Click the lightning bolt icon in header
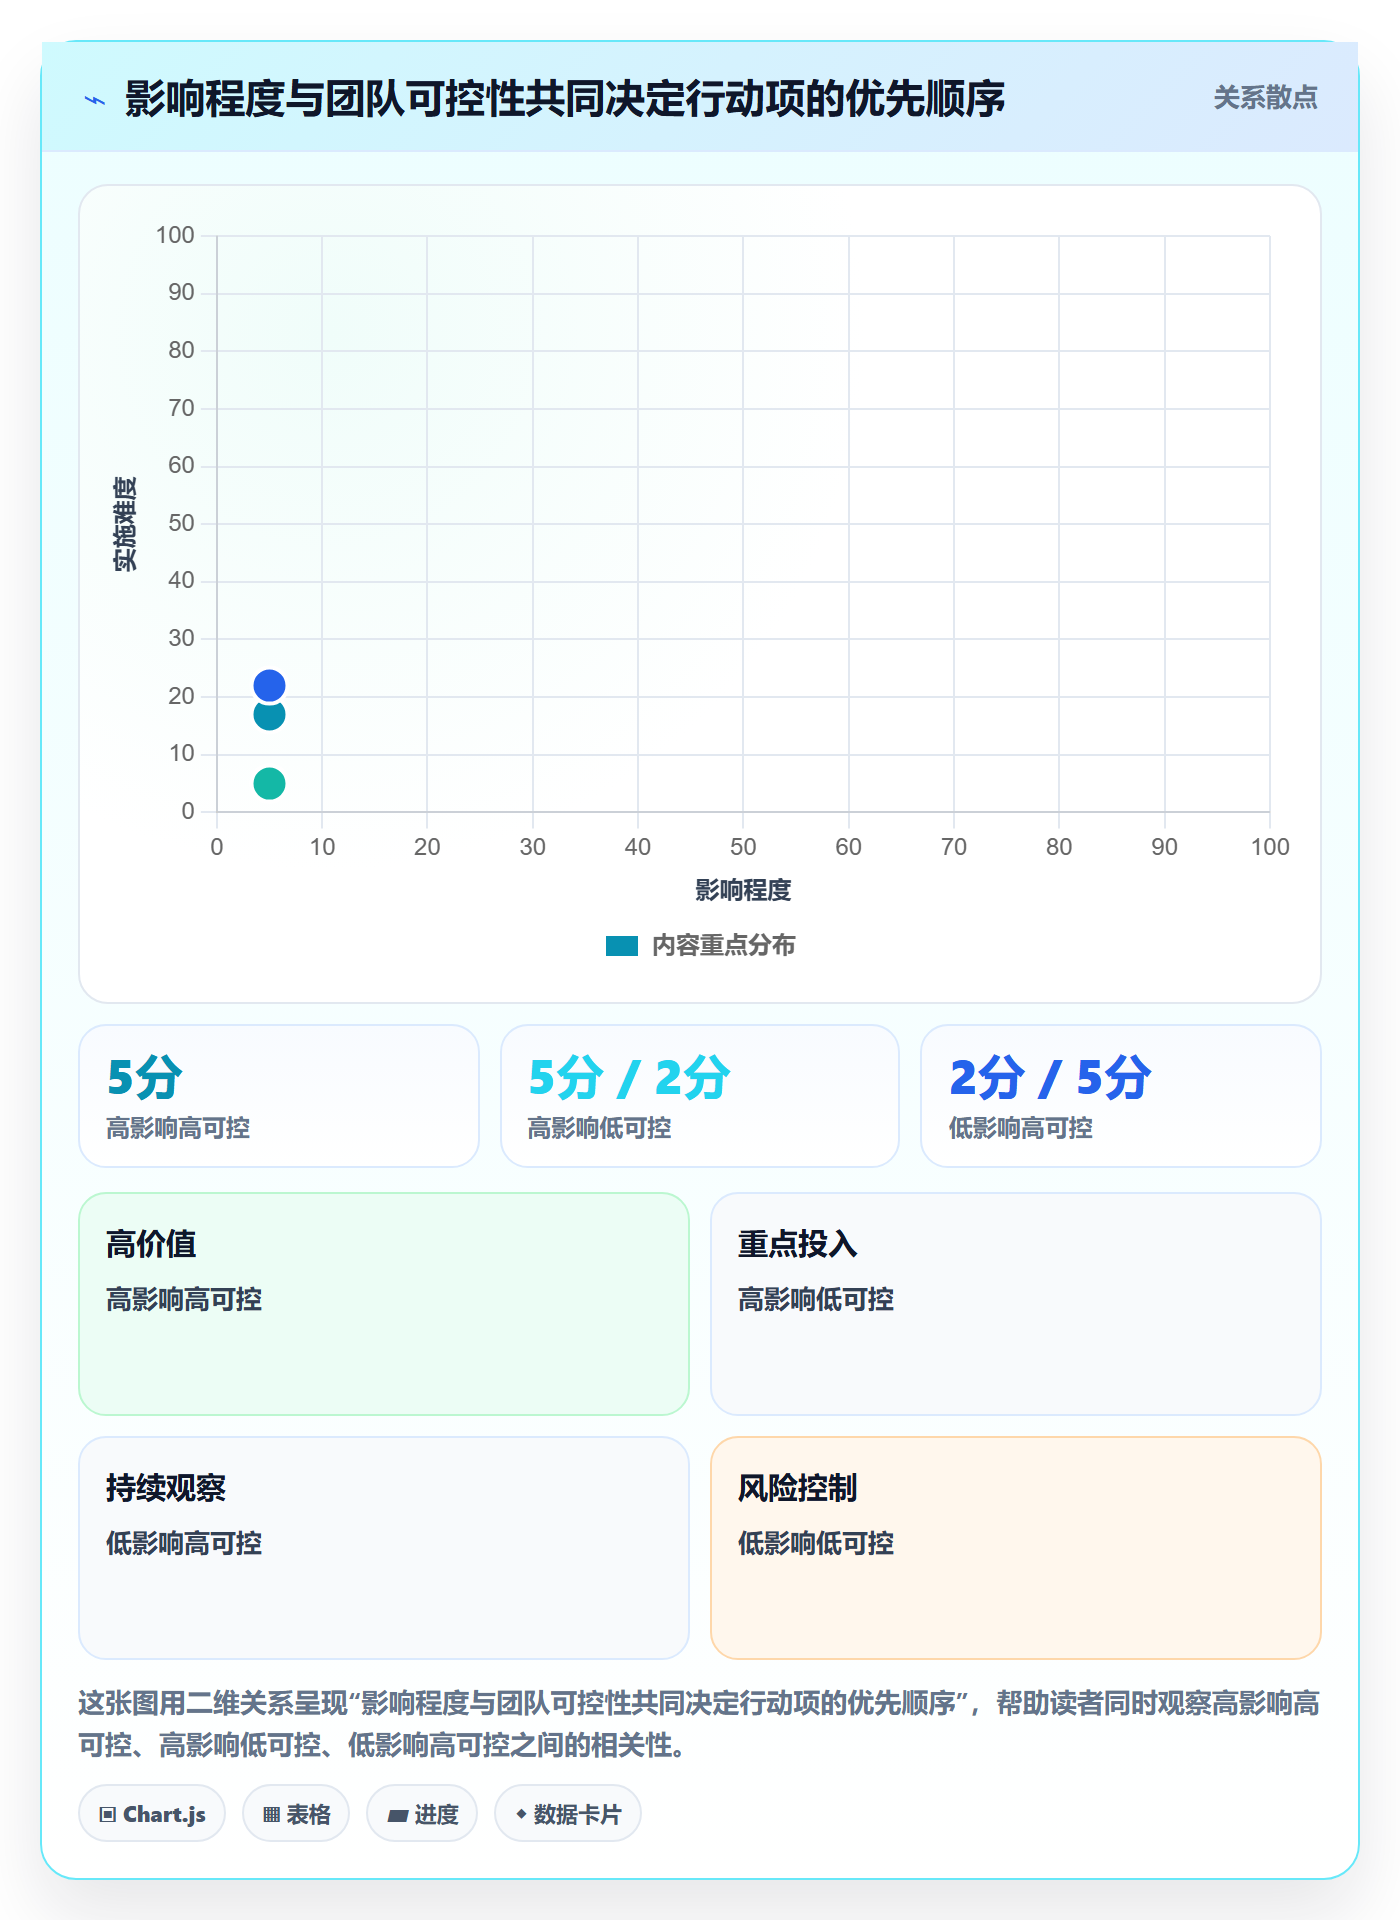Image resolution: width=1400 pixels, height=1920 pixels. (x=95, y=100)
